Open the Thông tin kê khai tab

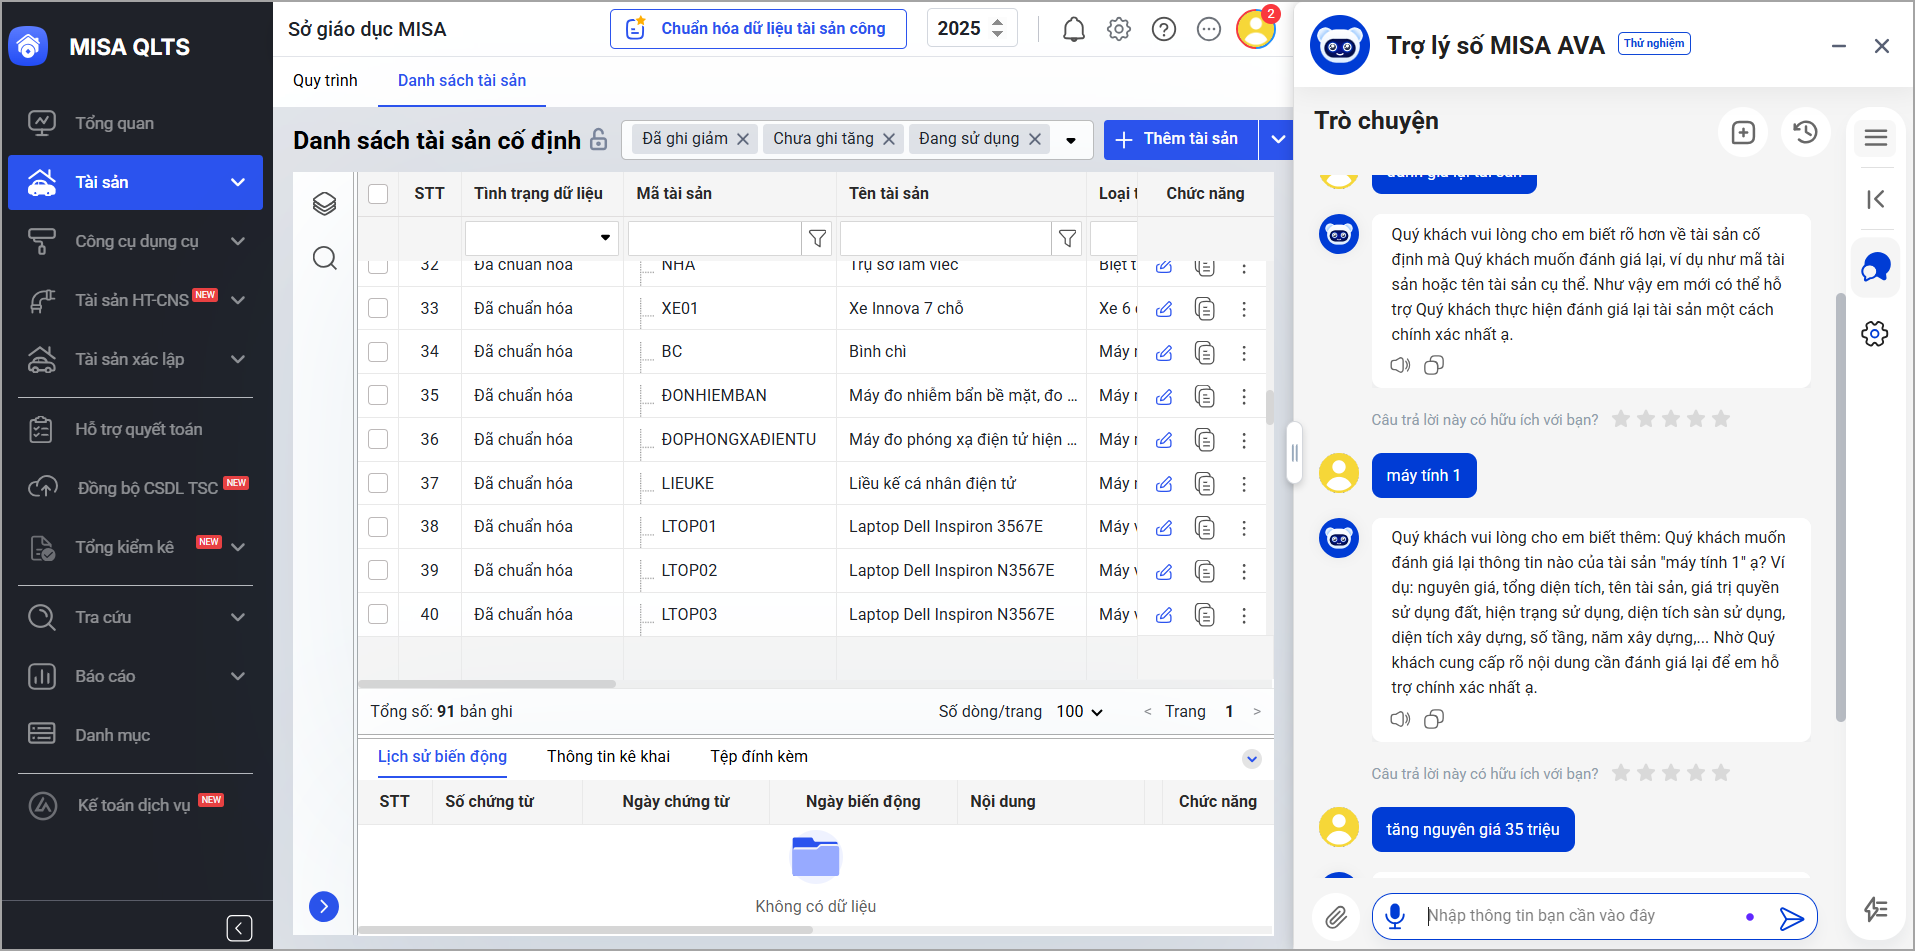[608, 757]
